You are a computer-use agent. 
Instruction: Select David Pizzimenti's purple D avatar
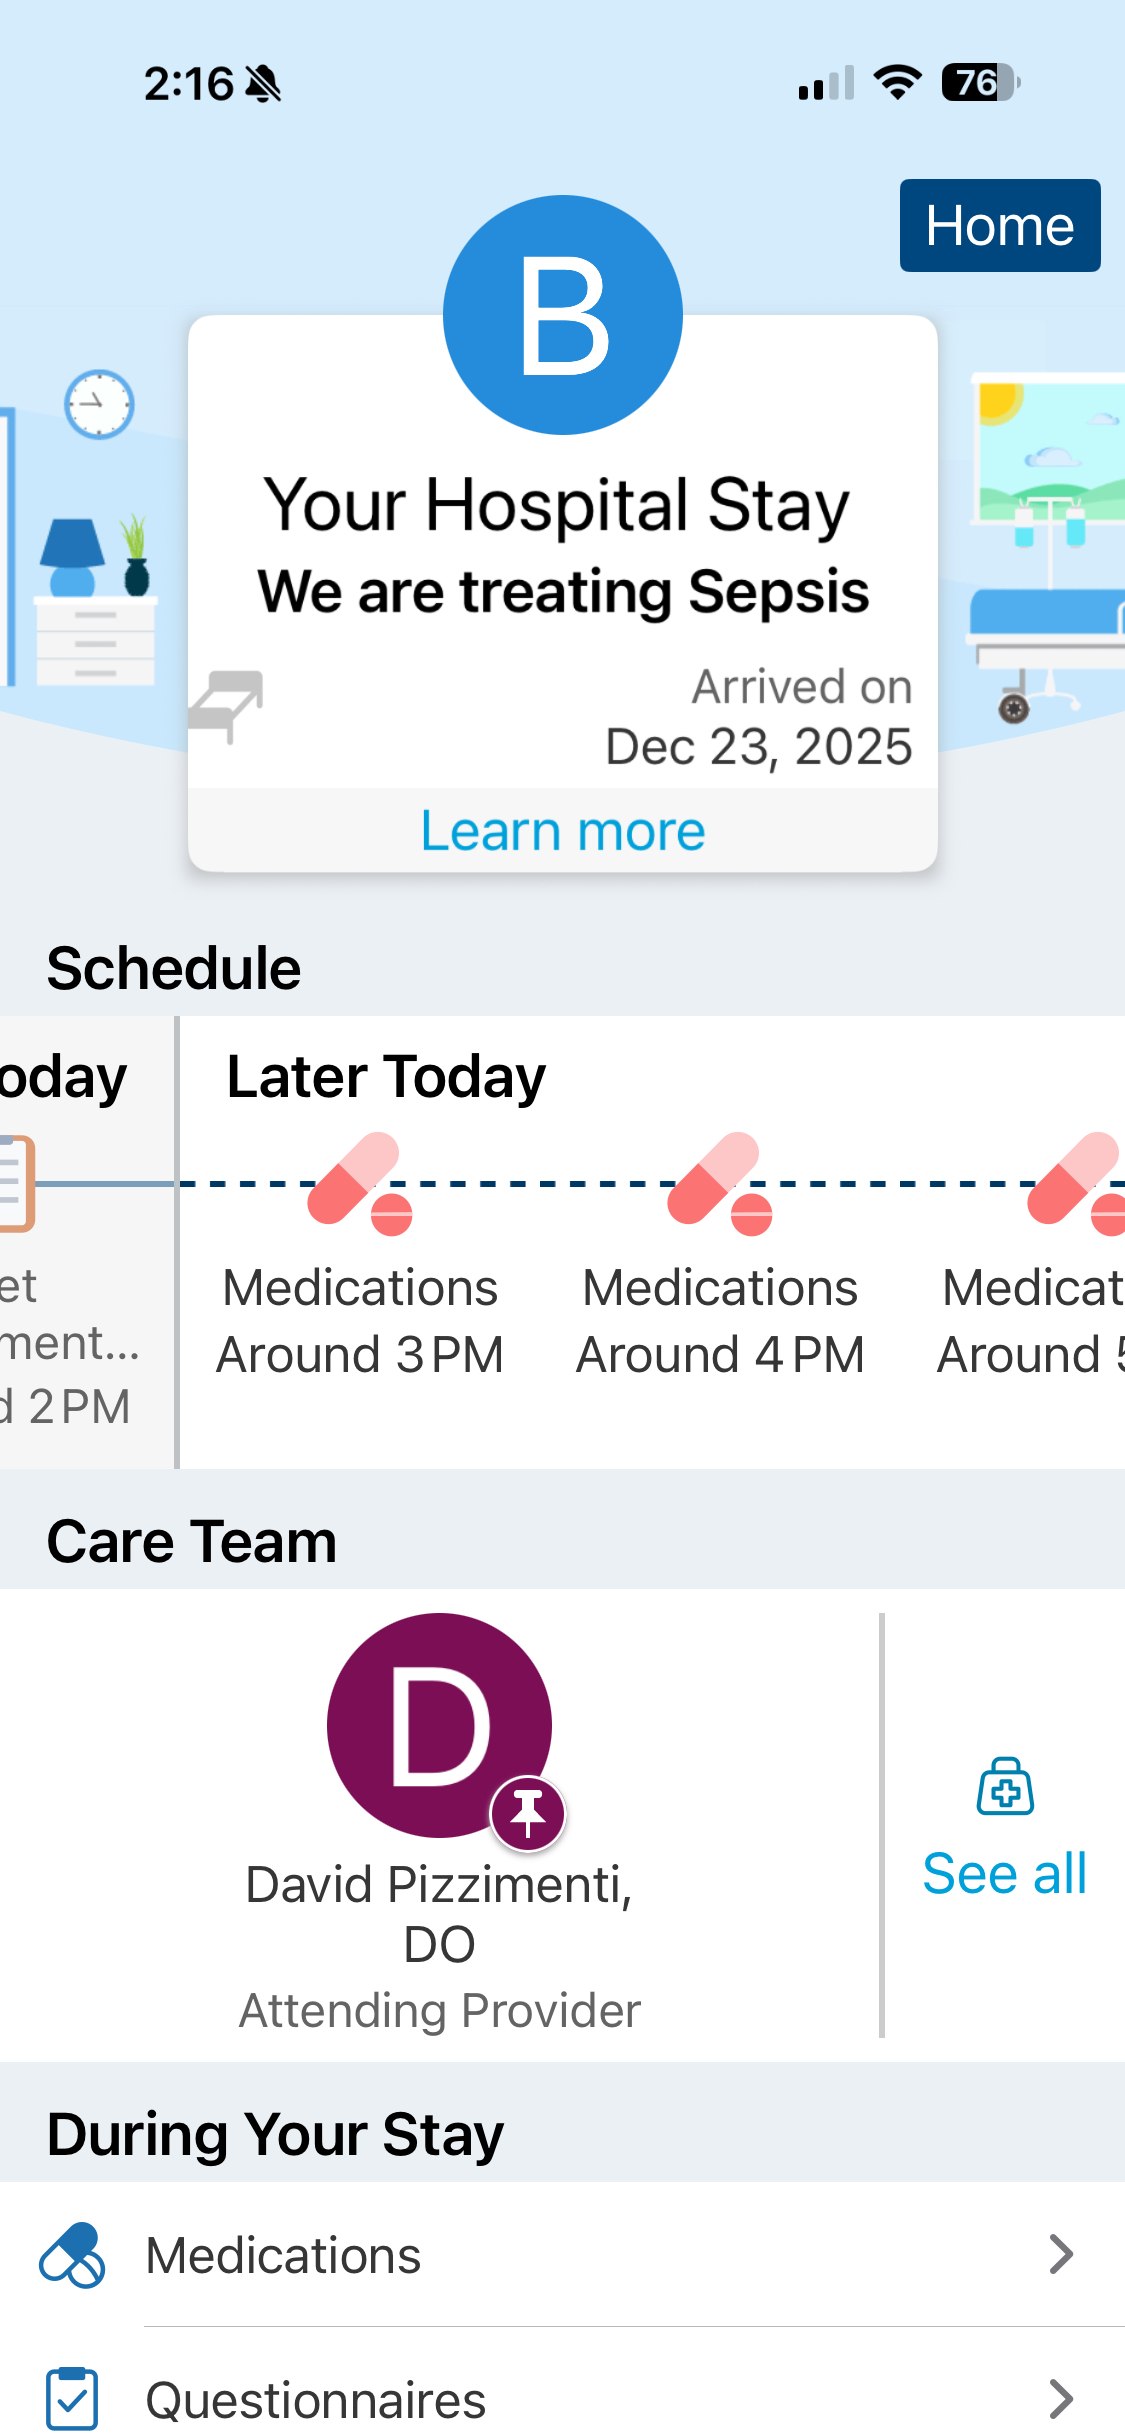tap(438, 1724)
